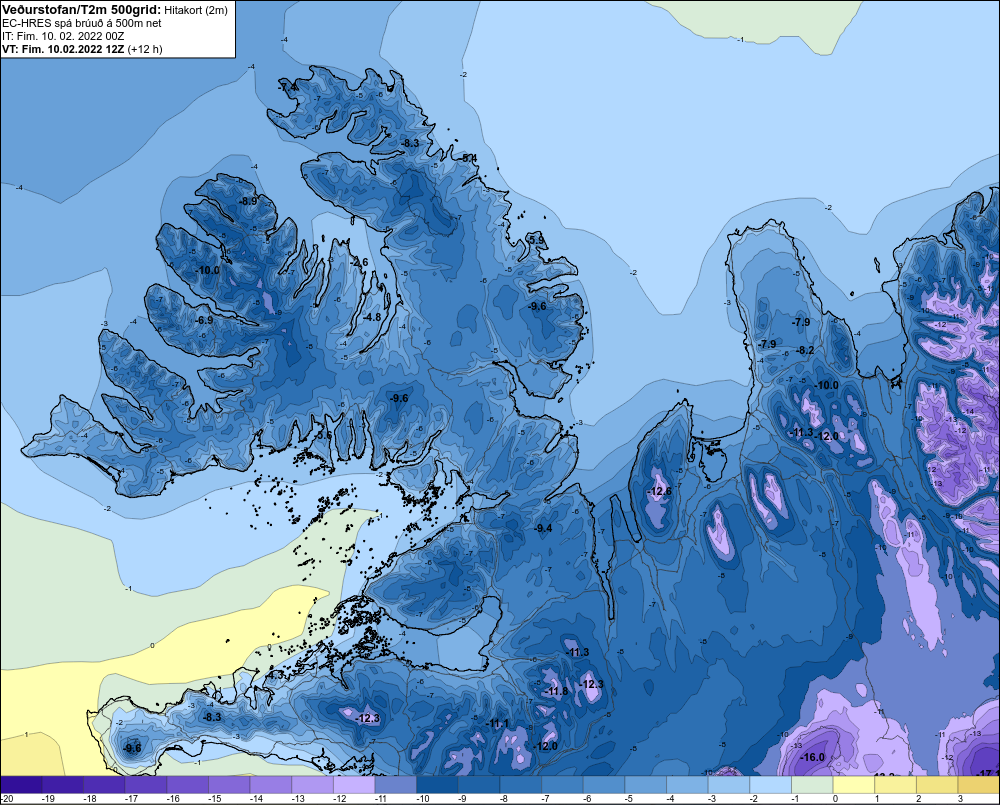Screen dimensions: 1000x805
Task: Click the '-5' label in the color legend
Action: [x=629, y=799]
